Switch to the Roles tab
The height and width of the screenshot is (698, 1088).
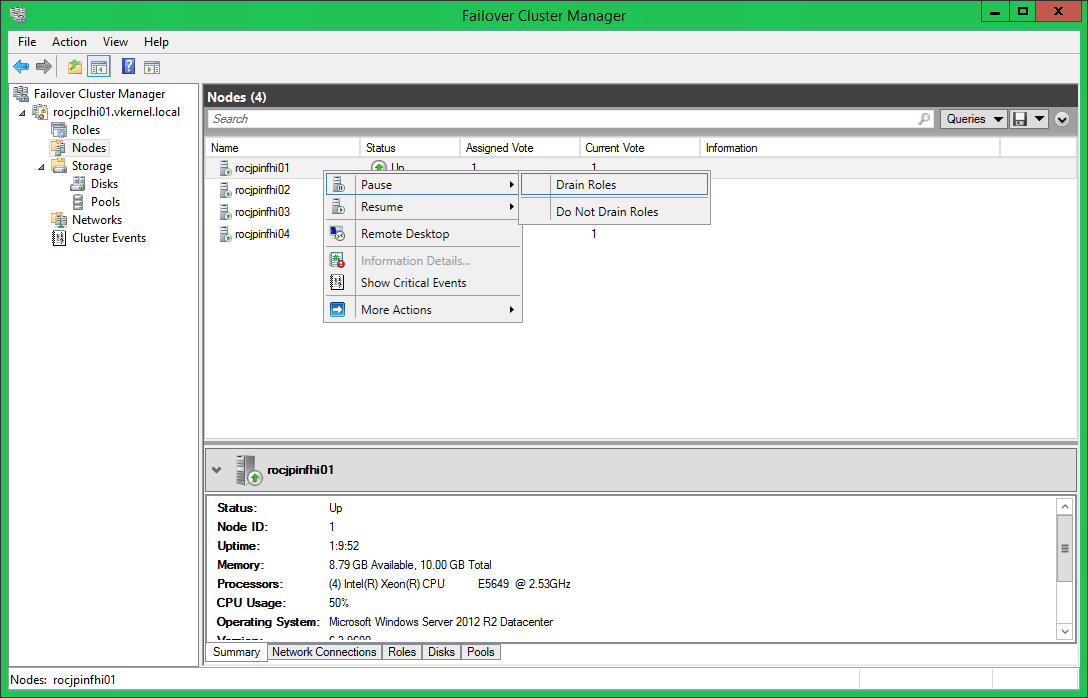[402, 652]
